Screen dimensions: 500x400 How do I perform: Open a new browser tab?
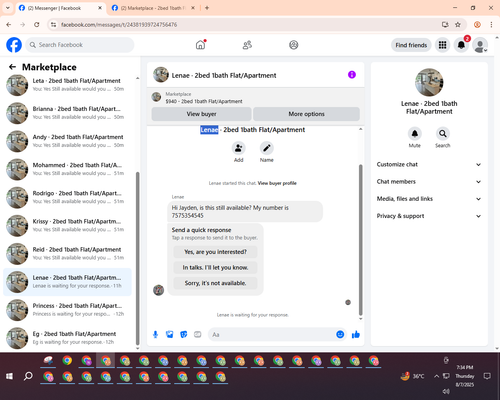(x=207, y=8)
